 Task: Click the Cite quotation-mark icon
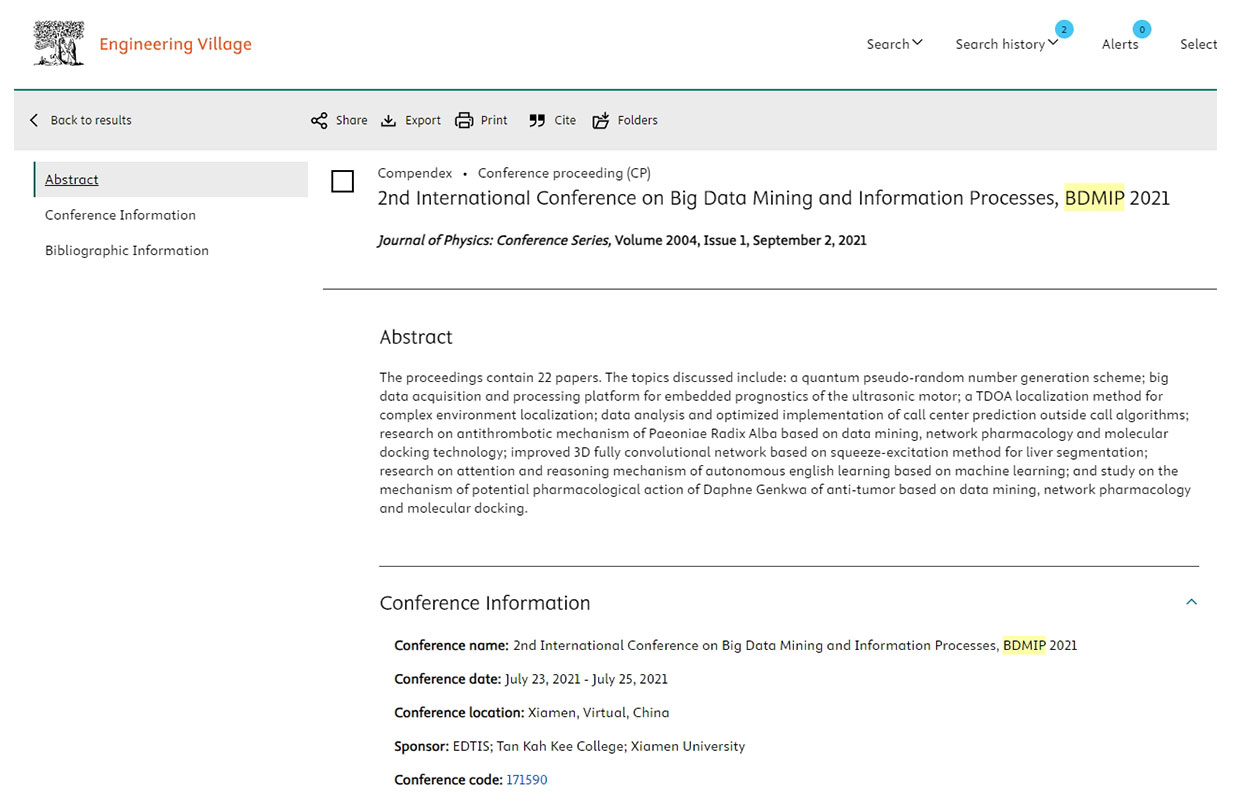(x=537, y=120)
